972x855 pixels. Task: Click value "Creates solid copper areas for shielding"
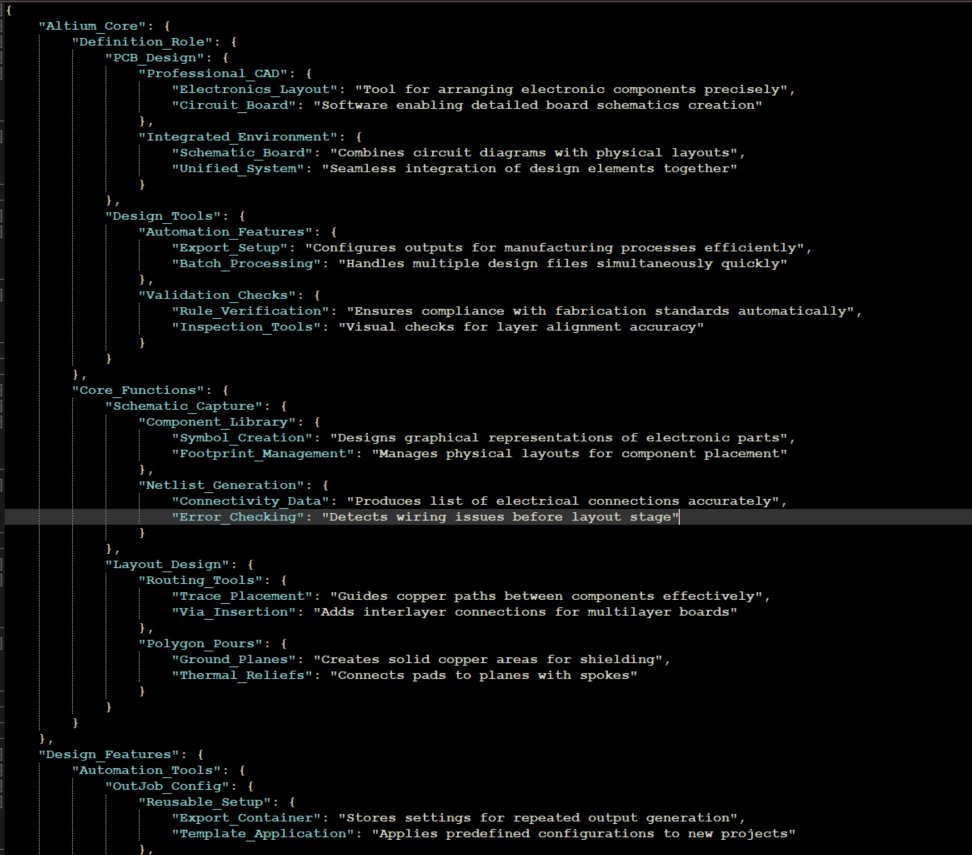(x=488, y=660)
